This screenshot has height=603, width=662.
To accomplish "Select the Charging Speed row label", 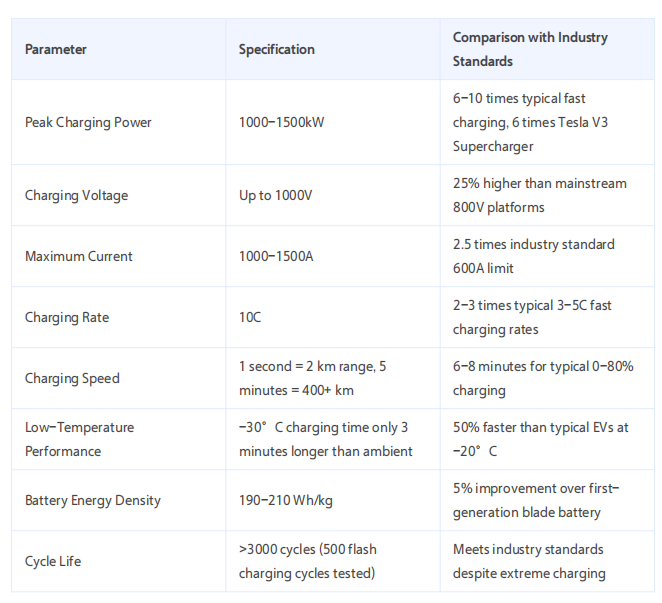I will click(72, 378).
